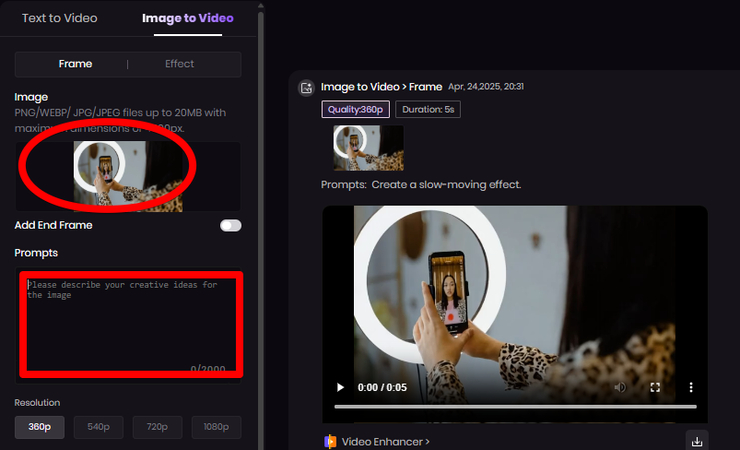
Task: Select 1080p resolution
Action: 216,427
